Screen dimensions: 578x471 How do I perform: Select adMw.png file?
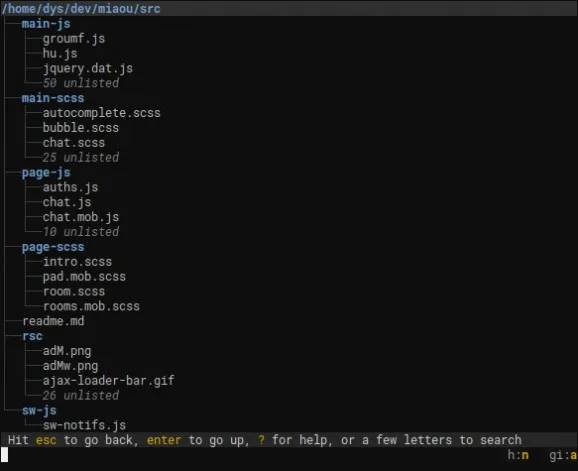70,366
